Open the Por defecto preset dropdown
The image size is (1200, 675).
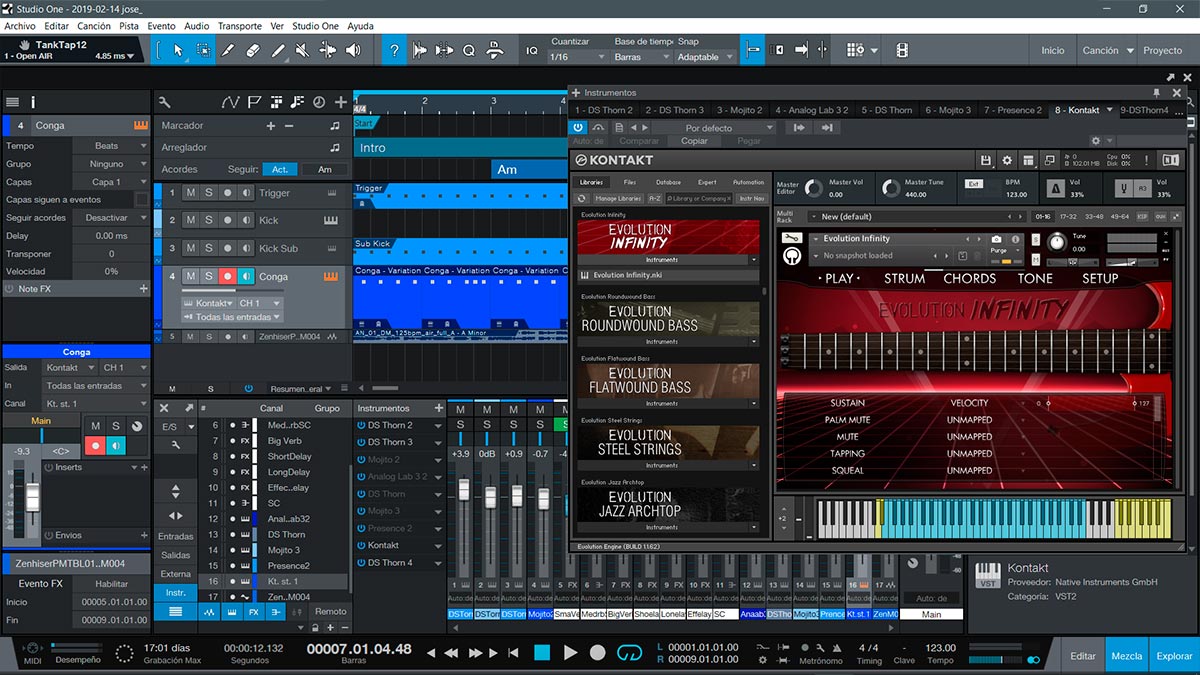[716, 128]
